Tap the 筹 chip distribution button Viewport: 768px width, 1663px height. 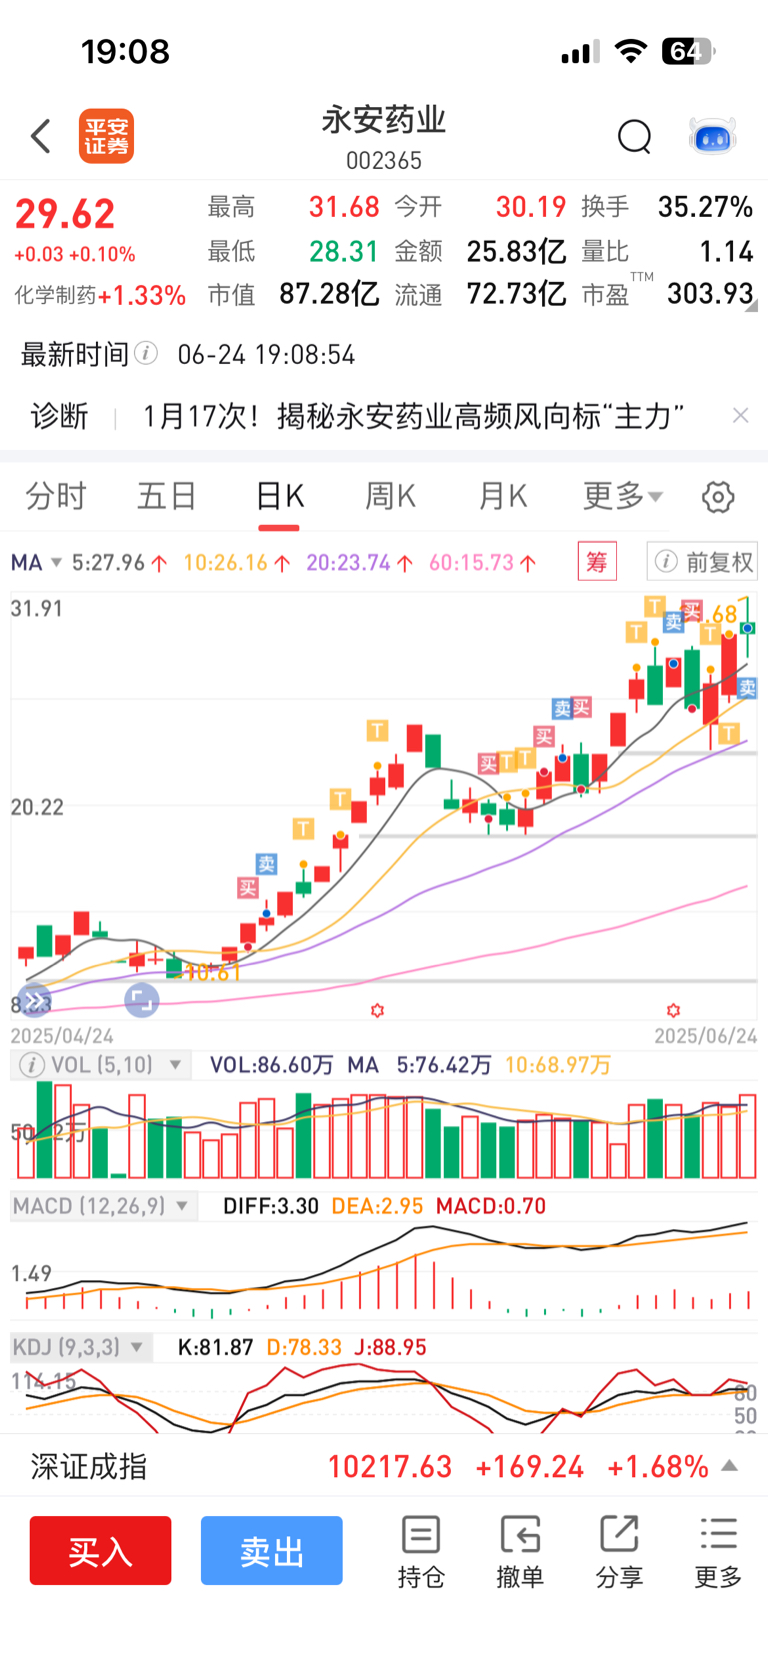(x=597, y=561)
